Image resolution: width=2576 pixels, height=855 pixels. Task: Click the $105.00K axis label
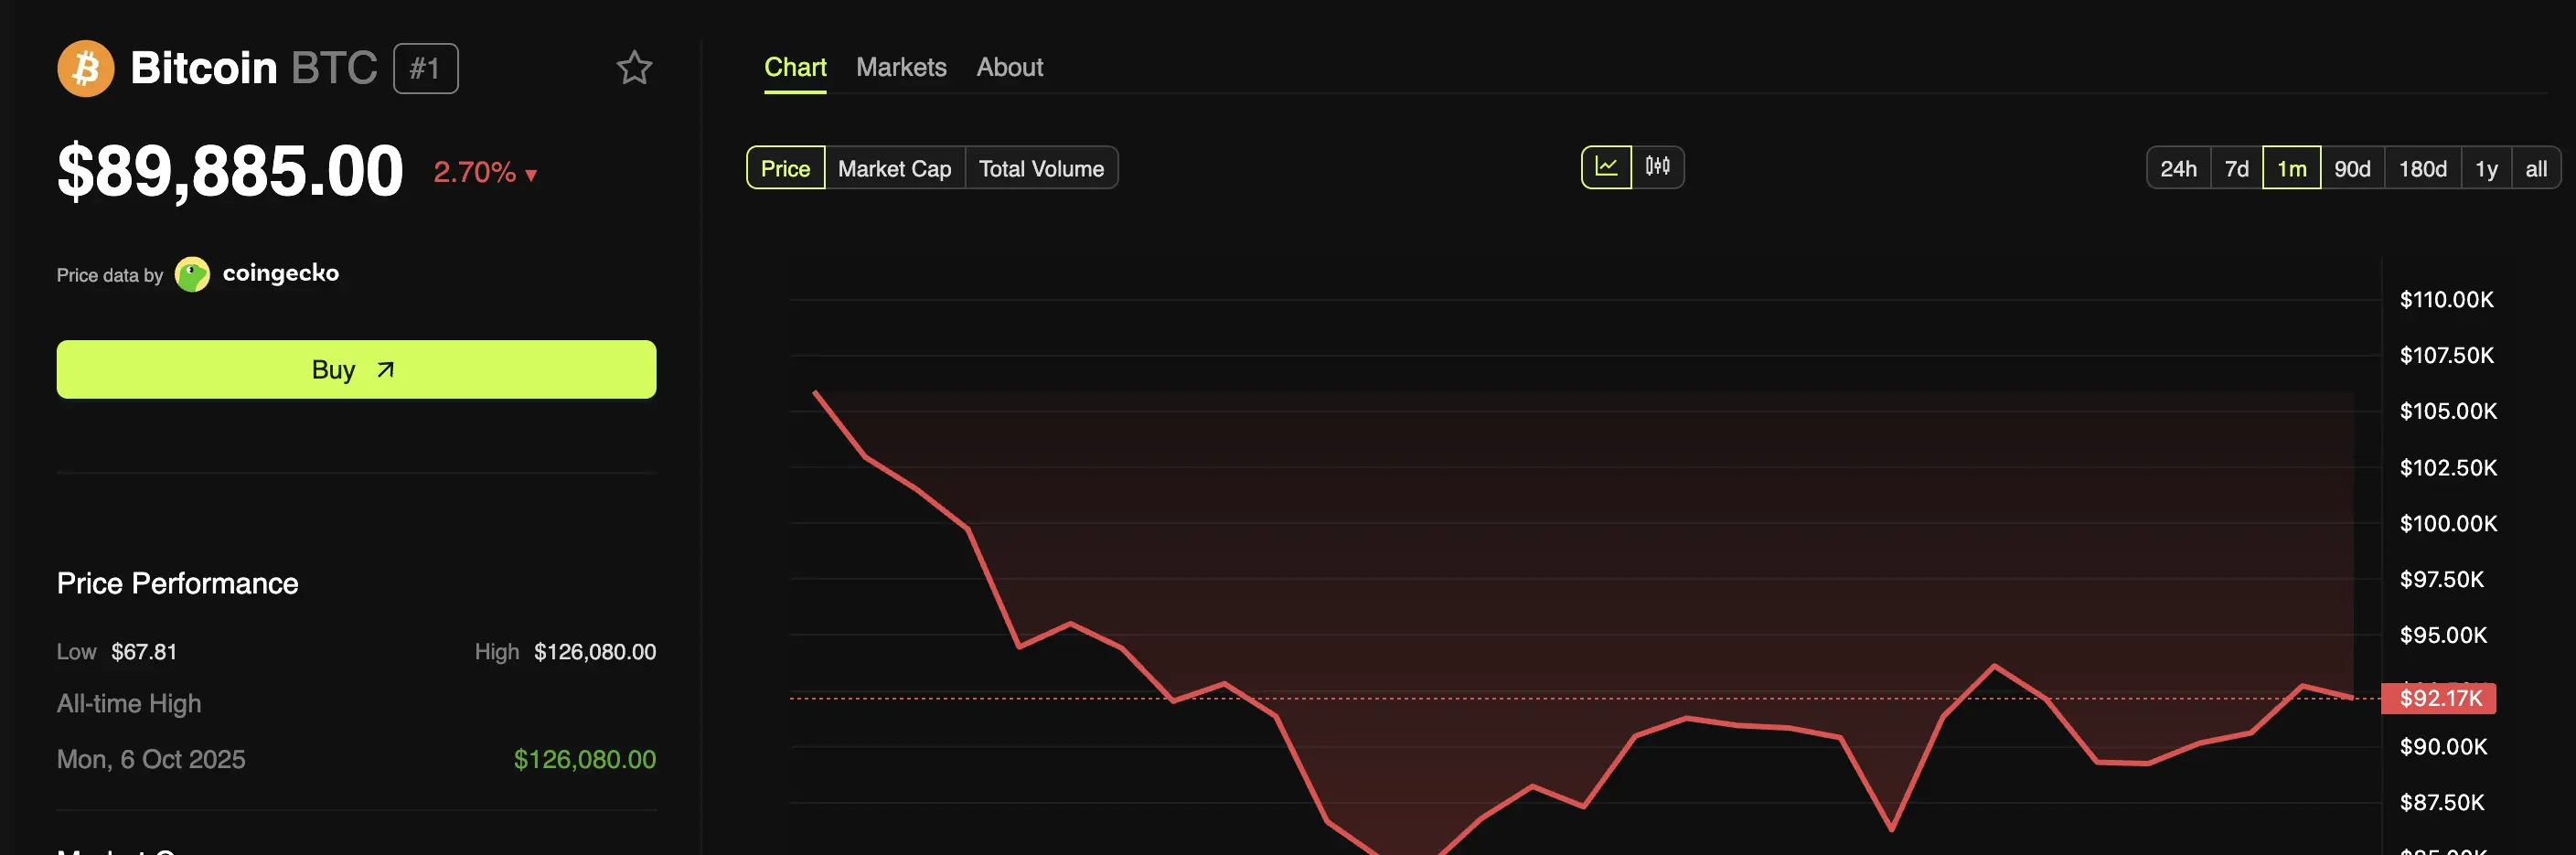click(2447, 411)
